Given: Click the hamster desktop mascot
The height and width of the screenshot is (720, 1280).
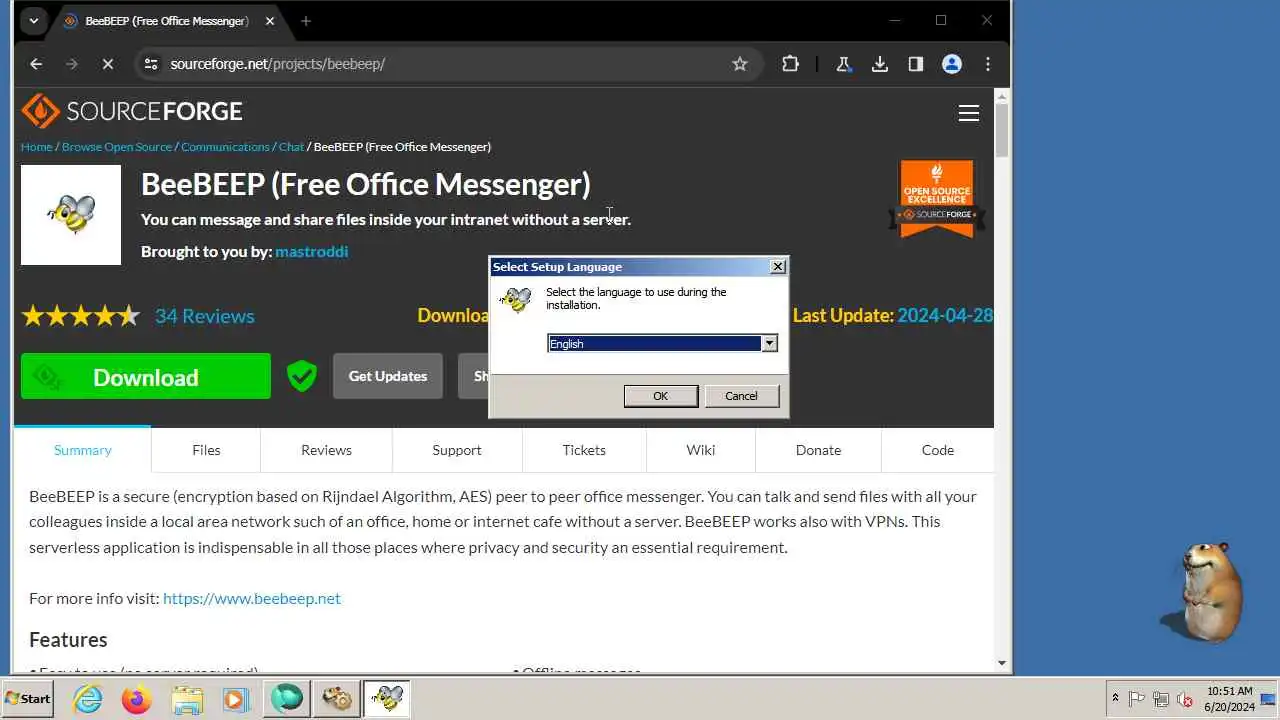Looking at the screenshot, I should 1203,592.
